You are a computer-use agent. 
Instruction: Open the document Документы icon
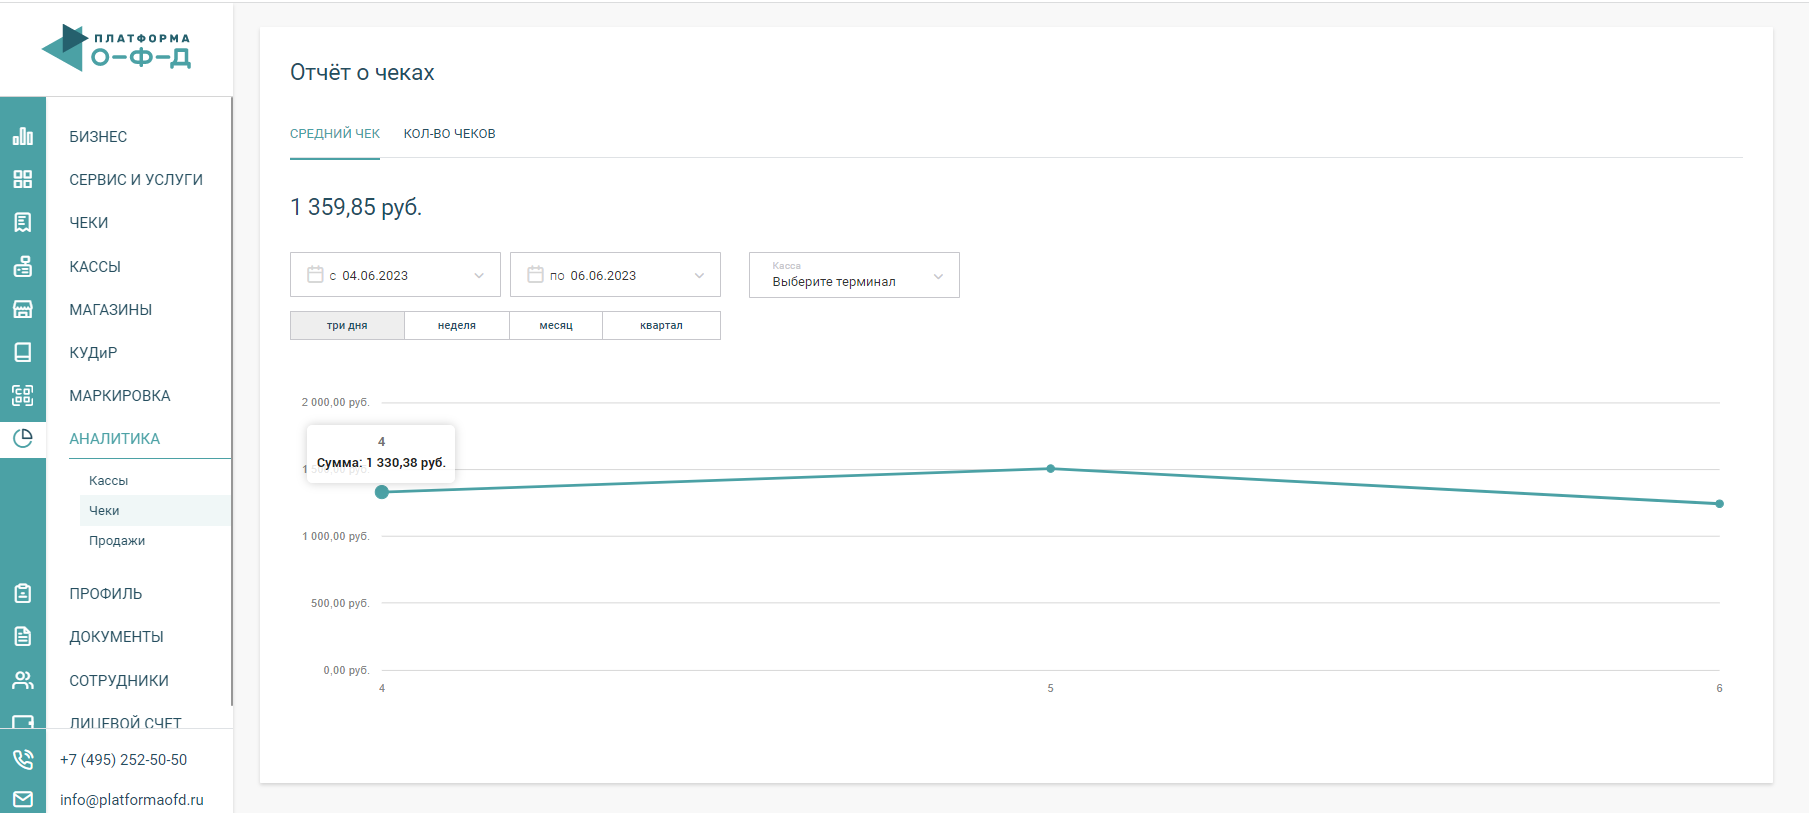click(23, 636)
